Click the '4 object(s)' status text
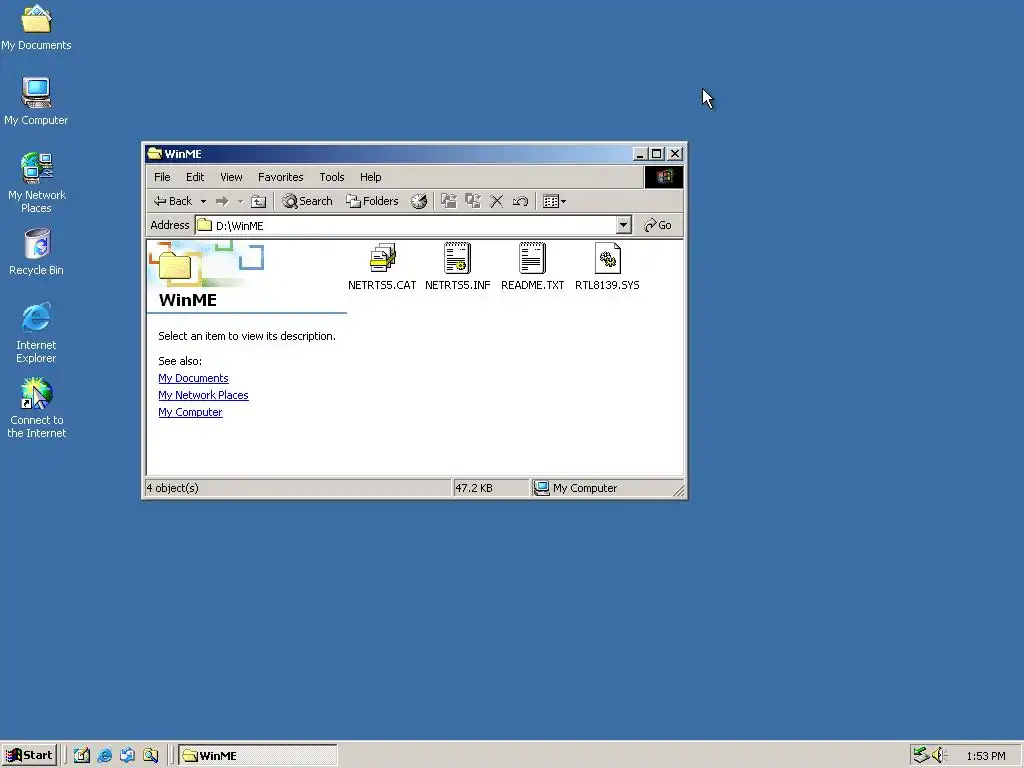Image resolution: width=1024 pixels, height=768 pixels. (172, 488)
